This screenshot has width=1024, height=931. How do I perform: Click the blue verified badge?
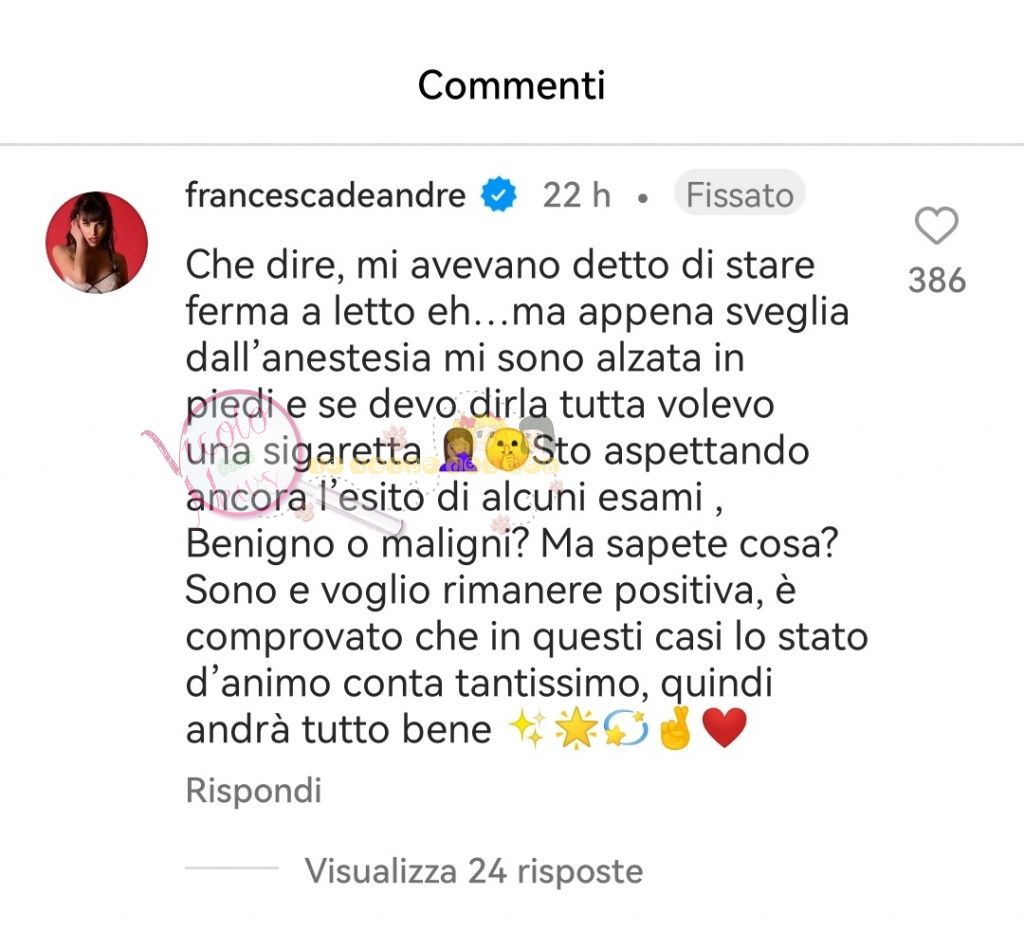point(499,195)
